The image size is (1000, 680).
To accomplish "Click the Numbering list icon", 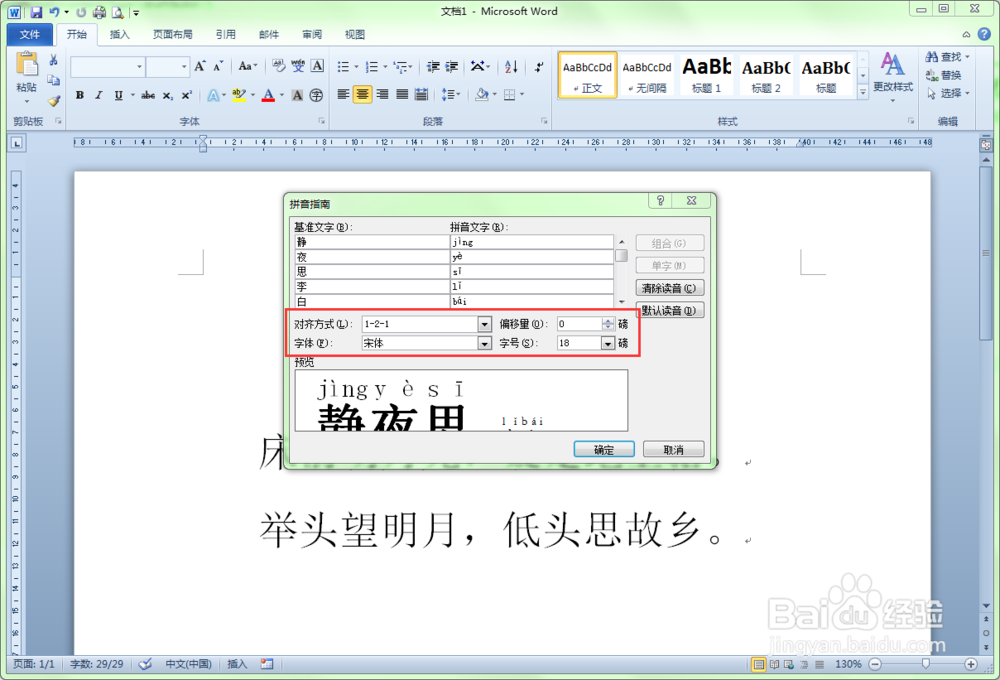I will [x=372, y=66].
